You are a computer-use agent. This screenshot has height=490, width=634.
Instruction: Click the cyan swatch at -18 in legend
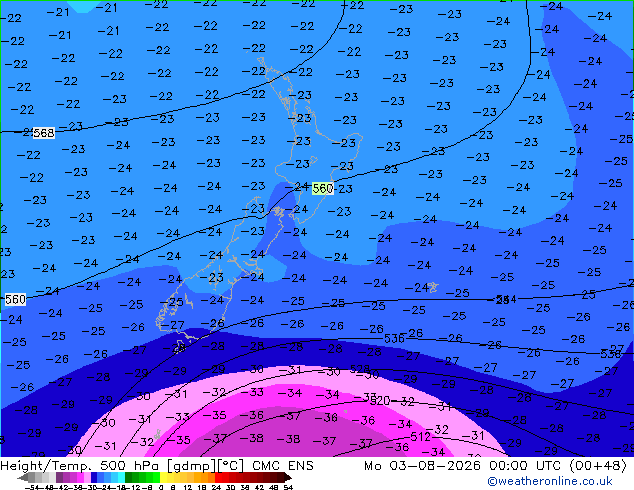[122, 478]
